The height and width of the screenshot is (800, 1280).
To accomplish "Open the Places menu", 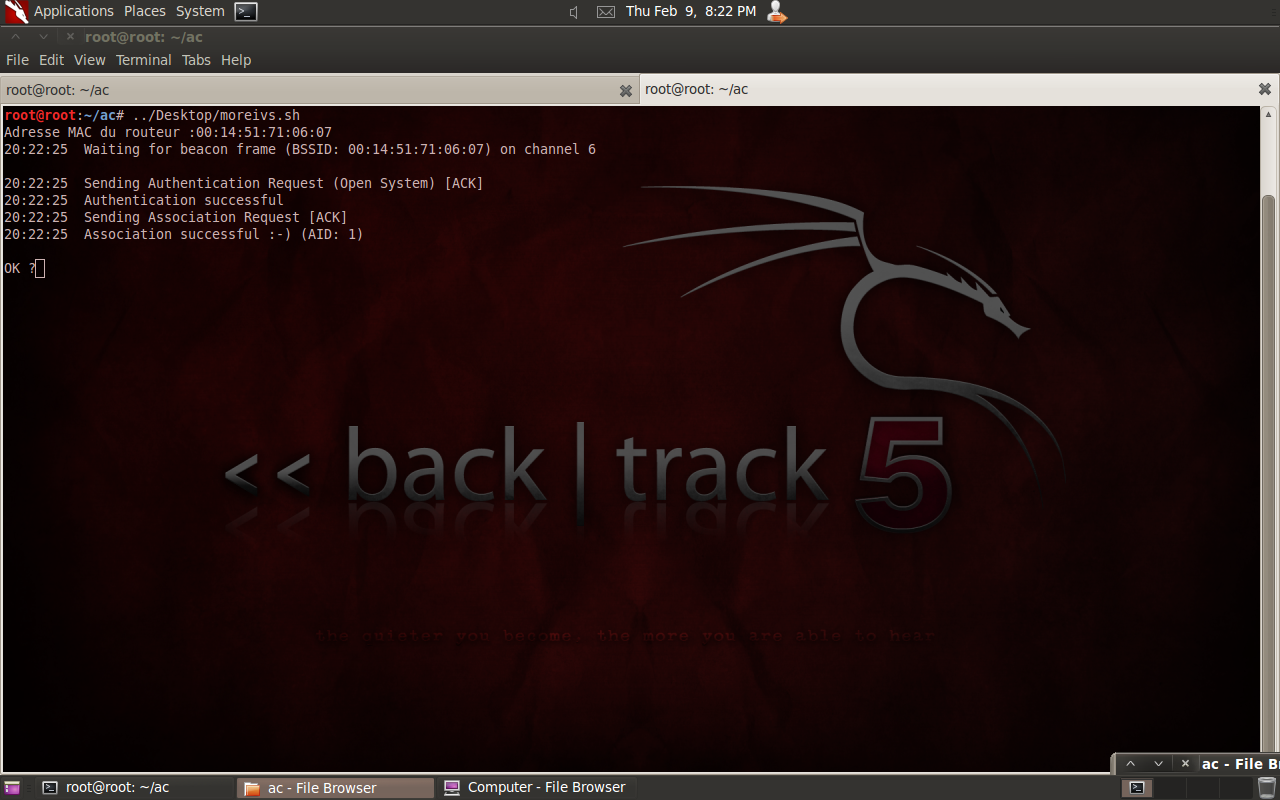I will point(145,11).
